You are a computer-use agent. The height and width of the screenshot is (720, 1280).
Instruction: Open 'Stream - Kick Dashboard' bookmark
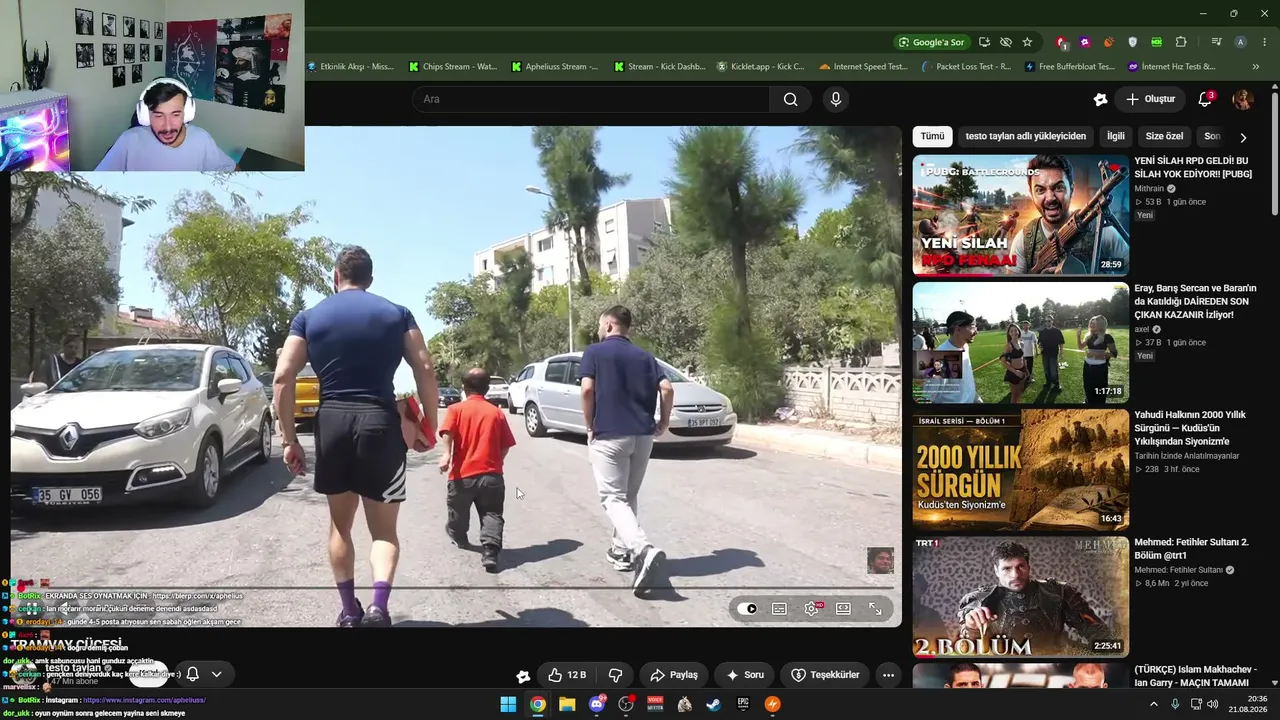pos(658,67)
